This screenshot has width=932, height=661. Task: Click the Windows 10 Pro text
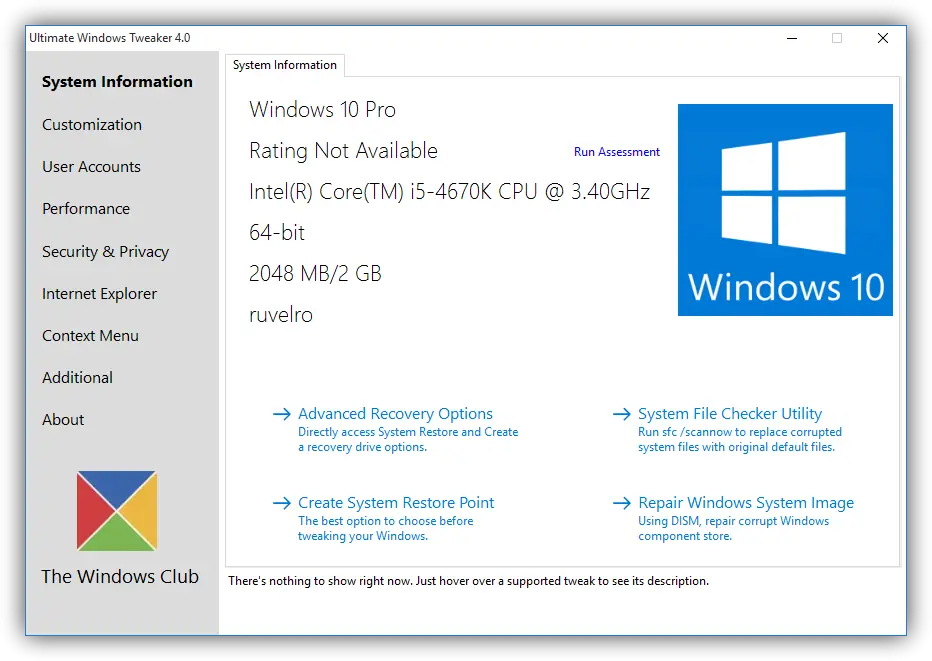click(x=322, y=109)
